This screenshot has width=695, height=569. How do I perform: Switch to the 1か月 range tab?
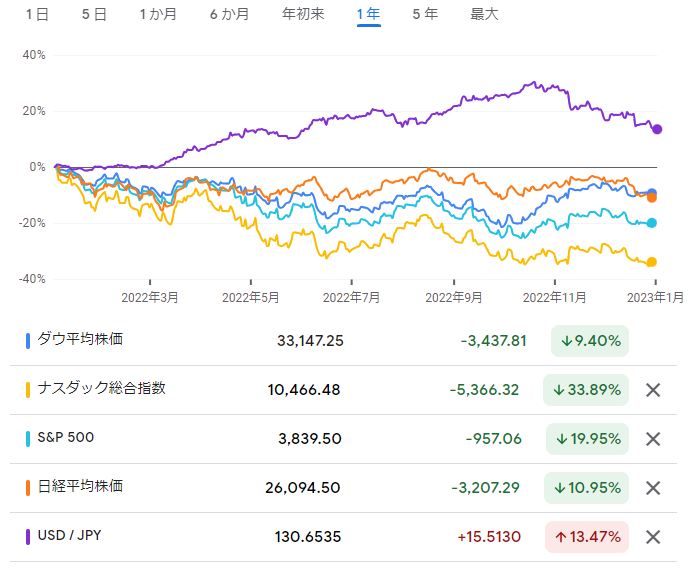(x=158, y=14)
